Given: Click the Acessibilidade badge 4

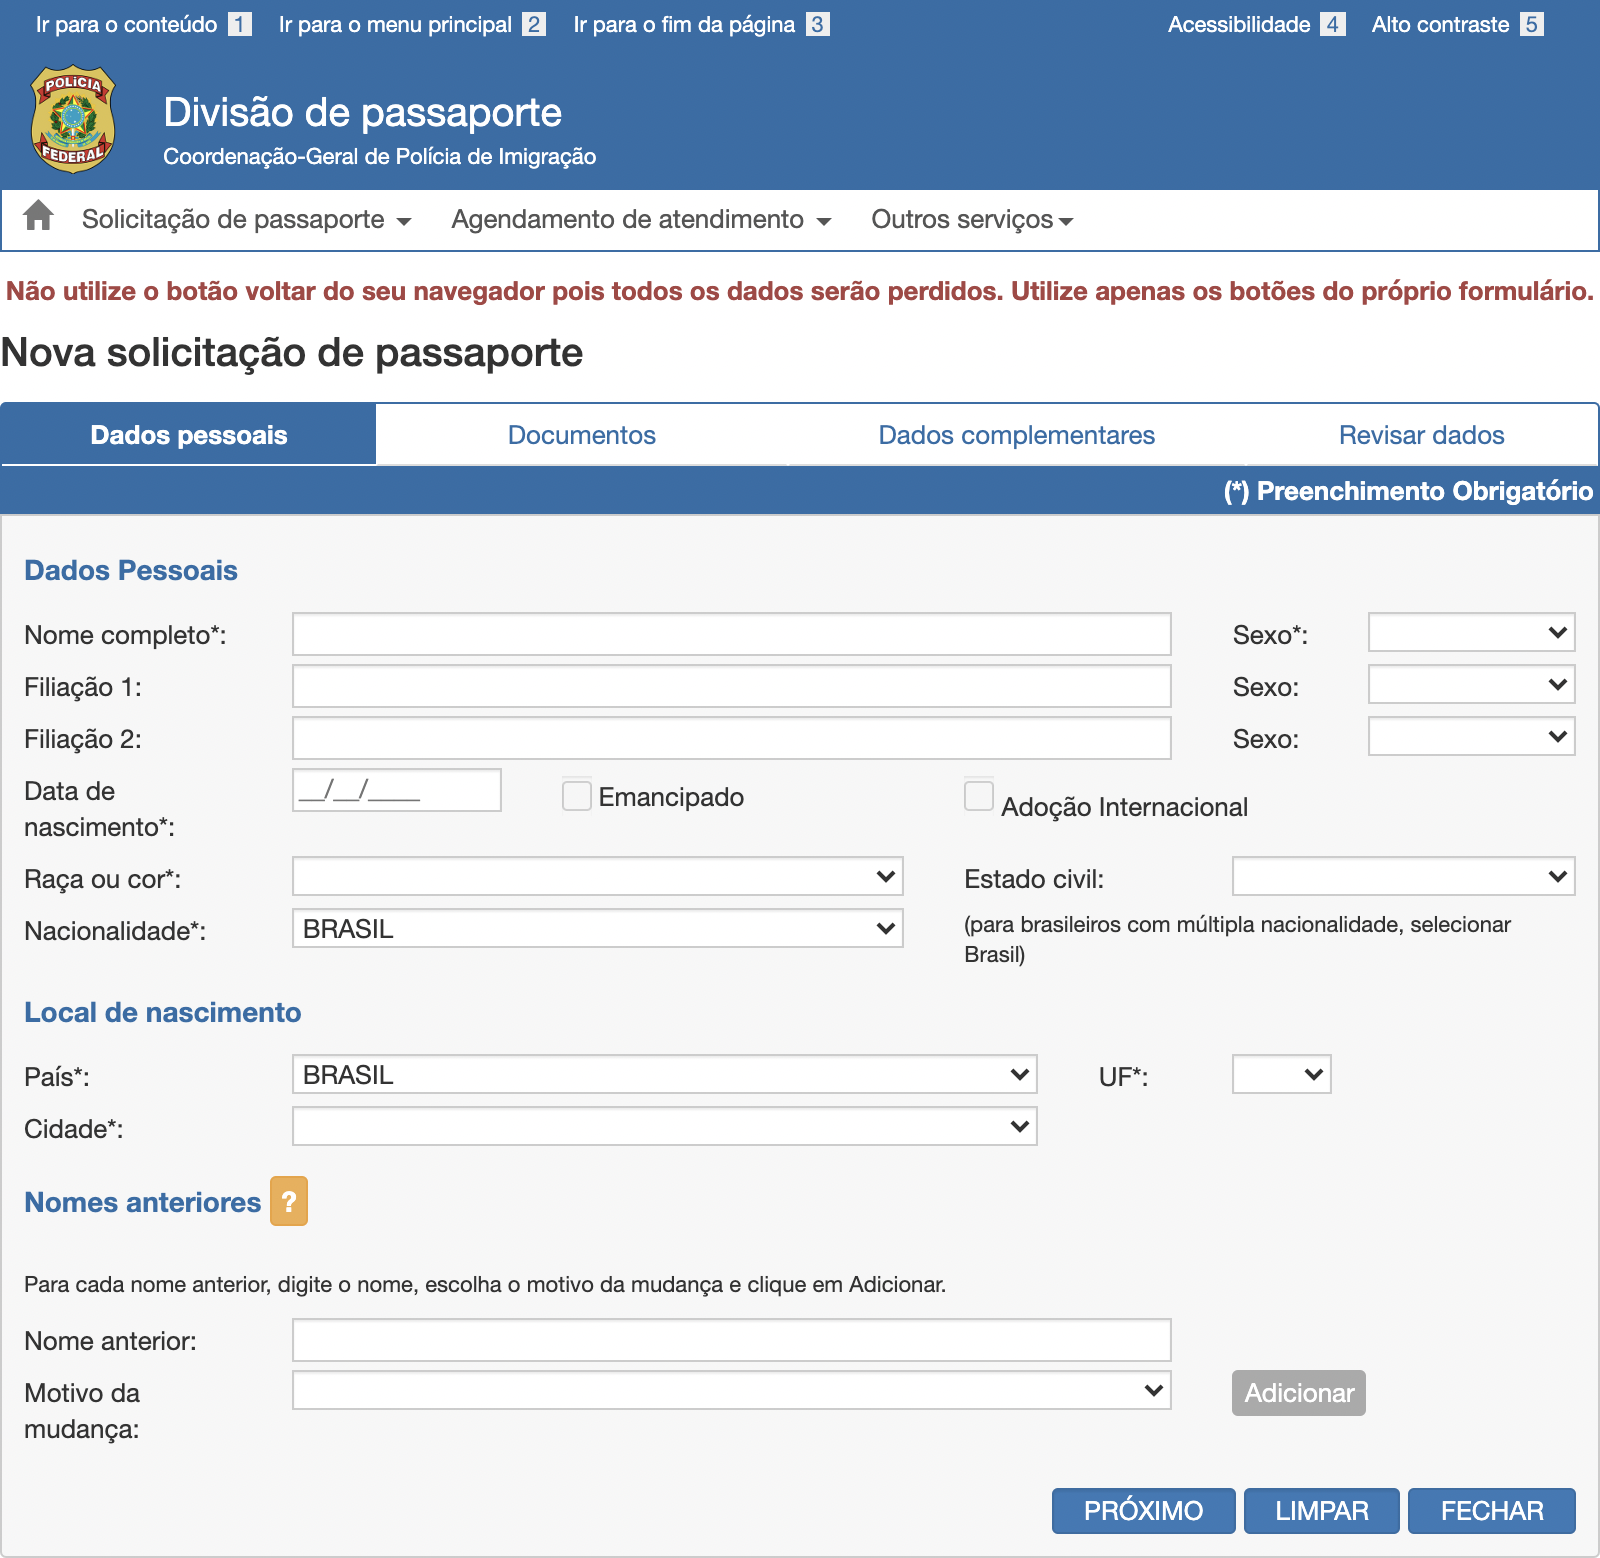Looking at the screenshot, I should pyautogui.click(x=1331, y=23).
